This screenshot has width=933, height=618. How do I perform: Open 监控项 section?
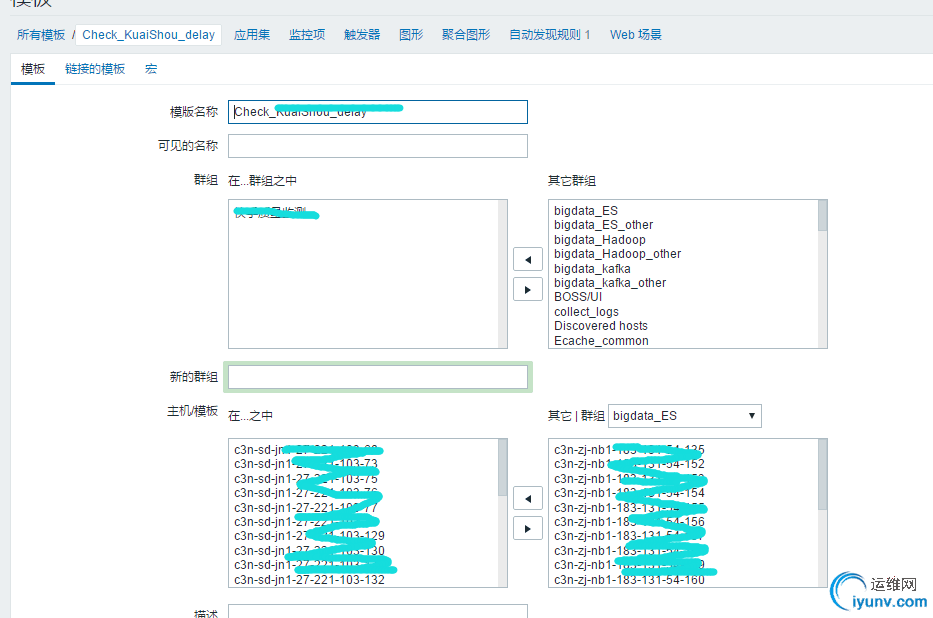[x=307, y=34]
